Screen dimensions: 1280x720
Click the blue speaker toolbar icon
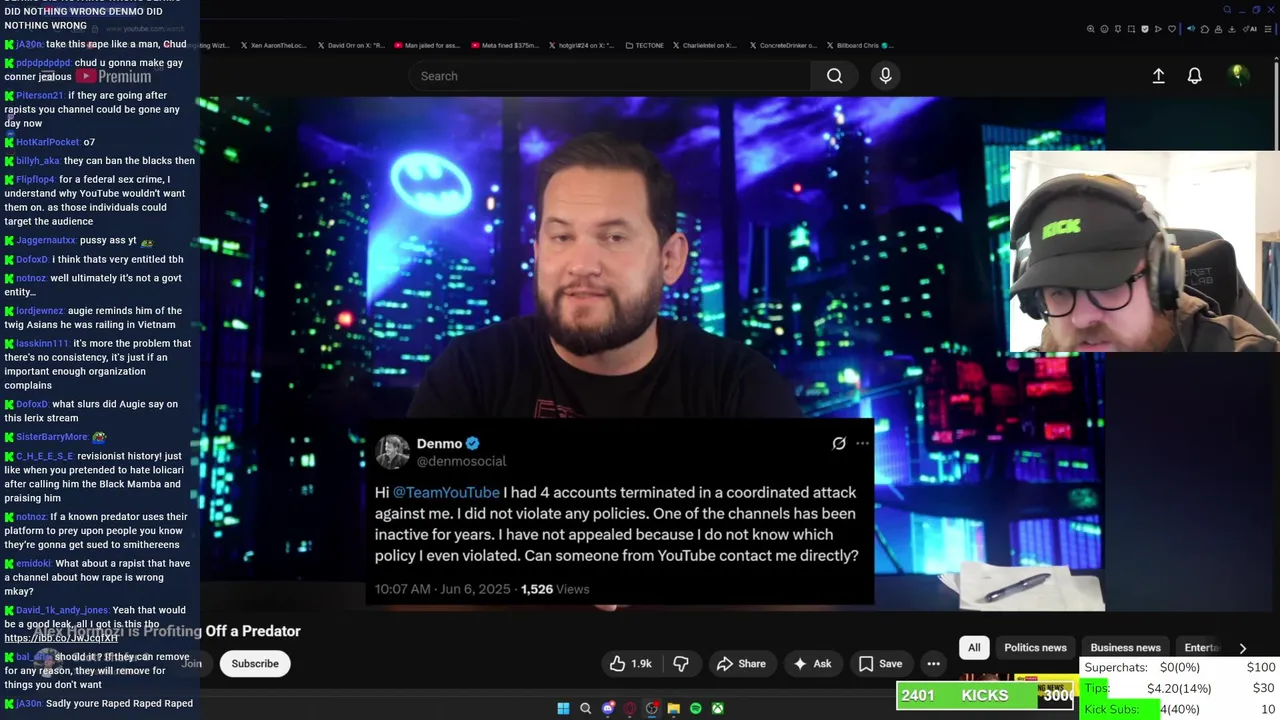pos(1191,29)
